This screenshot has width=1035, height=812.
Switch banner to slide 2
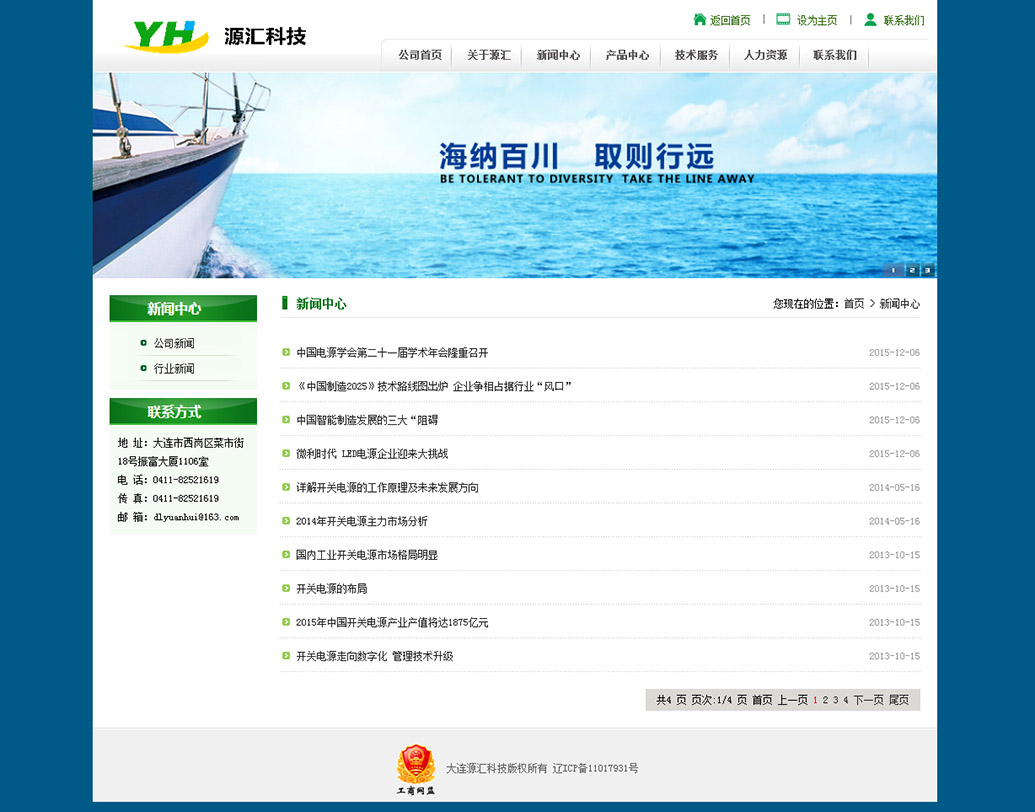click(x=911, y=270)
